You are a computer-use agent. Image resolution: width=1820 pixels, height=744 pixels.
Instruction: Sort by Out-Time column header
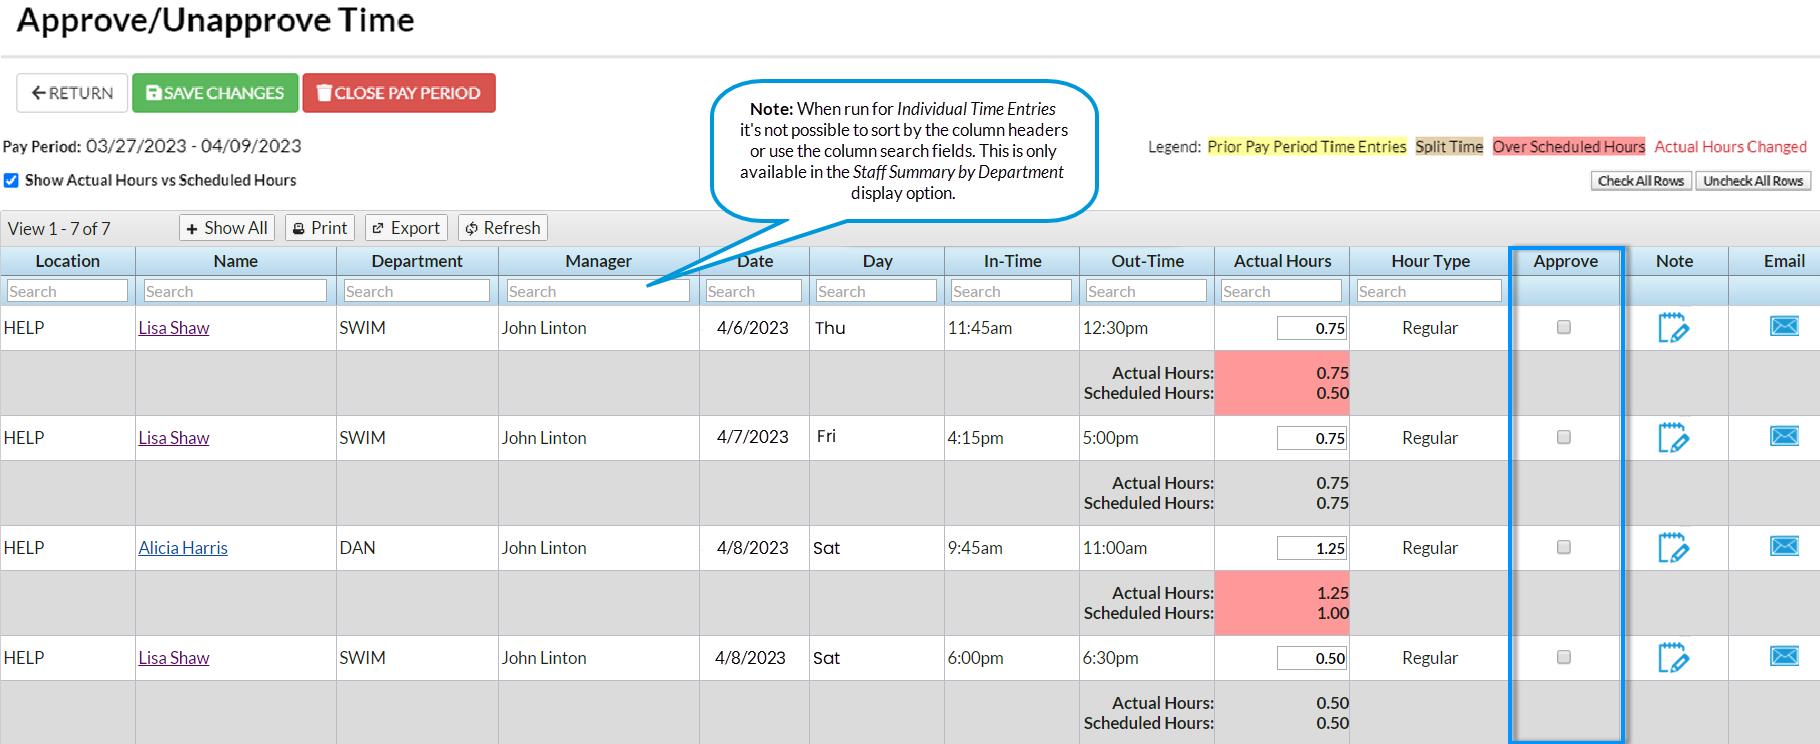point(1148,261)
